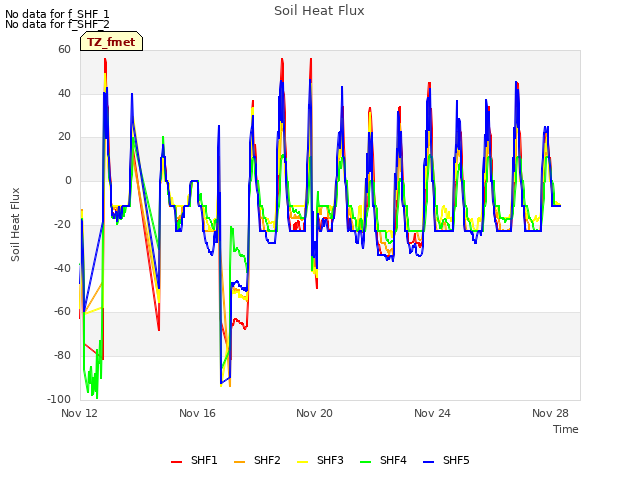Image resolution: width=640 pixels, height=480 pixels.
Task: Toggle SHF1 series via red legend marker
Action: click(176, 461)
